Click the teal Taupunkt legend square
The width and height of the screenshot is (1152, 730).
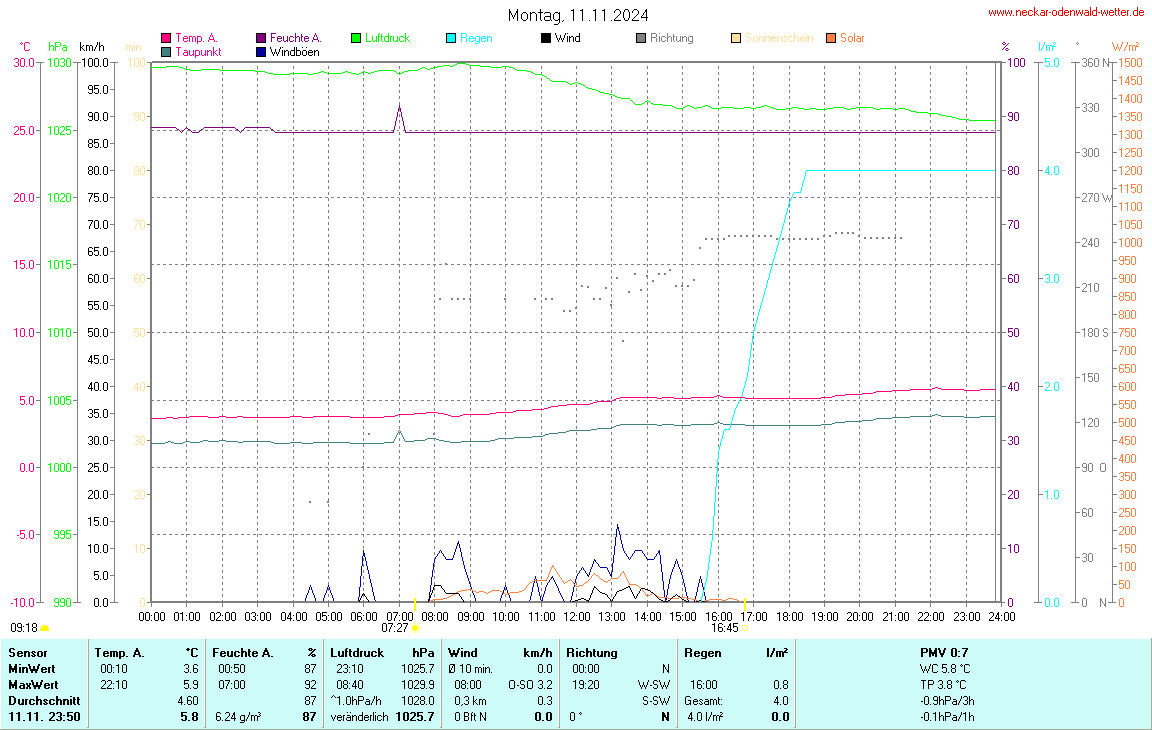point(166,51)
